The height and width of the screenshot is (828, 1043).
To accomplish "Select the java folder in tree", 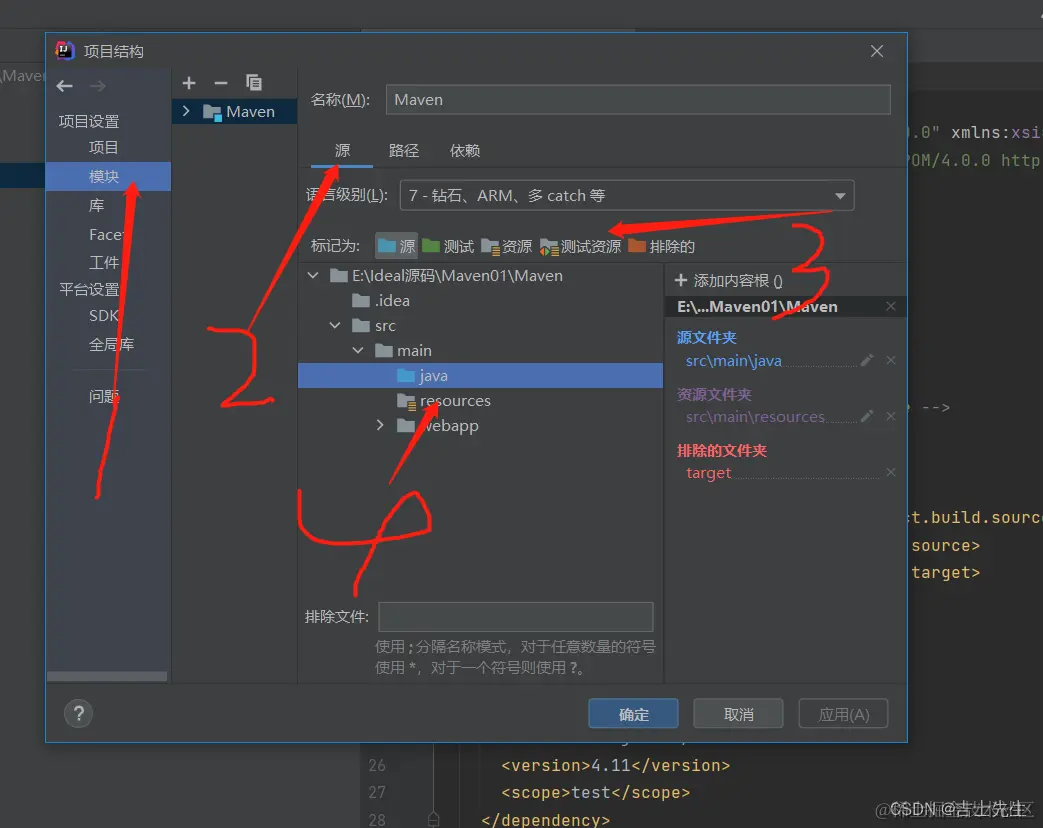I will click(x=480, y=375).
